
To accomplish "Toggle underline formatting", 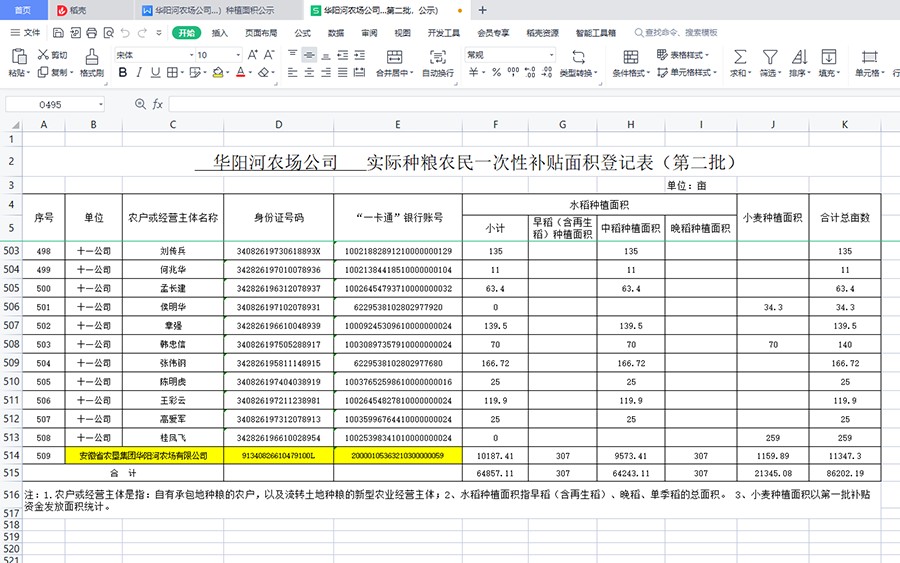I will 157,73.
